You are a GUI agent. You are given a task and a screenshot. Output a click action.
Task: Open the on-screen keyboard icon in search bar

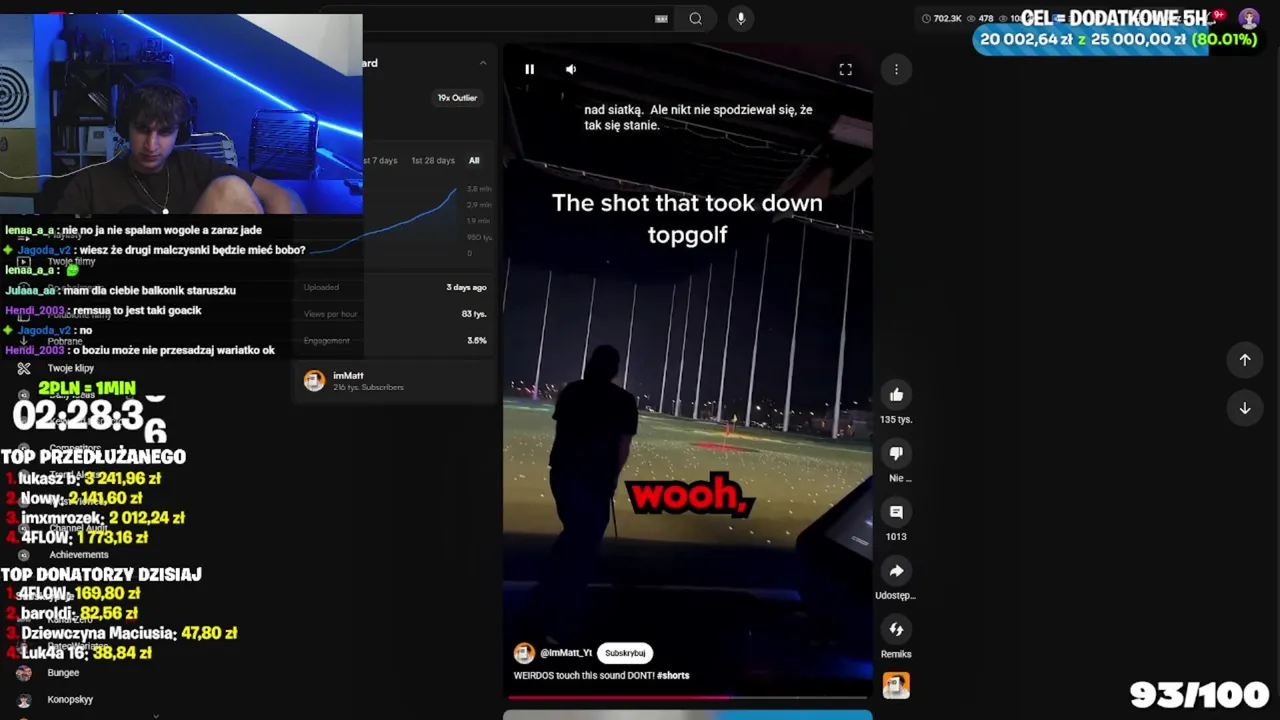coord(661,18)
